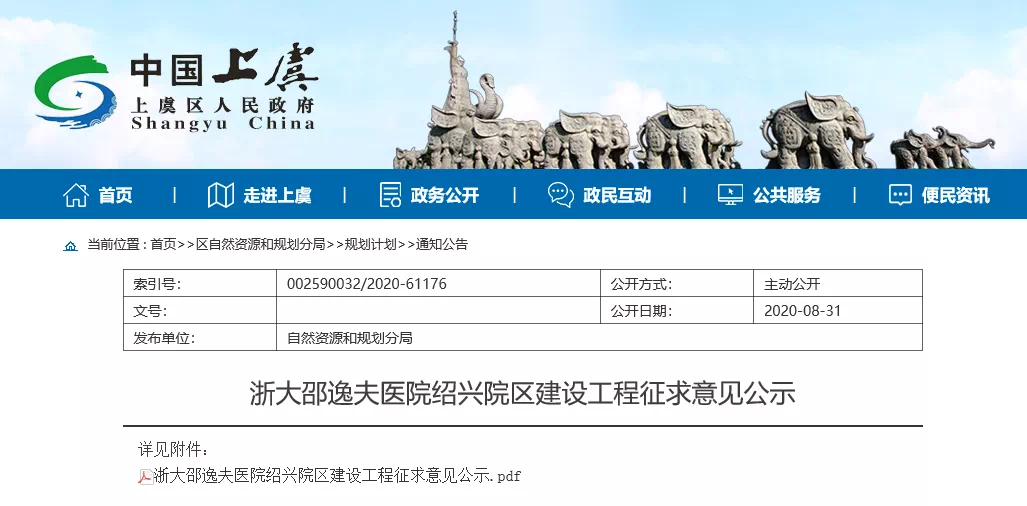Screen dimensions: 1027x506
Task: Go to the 政民互动 menu item
Action: point(617,195)
